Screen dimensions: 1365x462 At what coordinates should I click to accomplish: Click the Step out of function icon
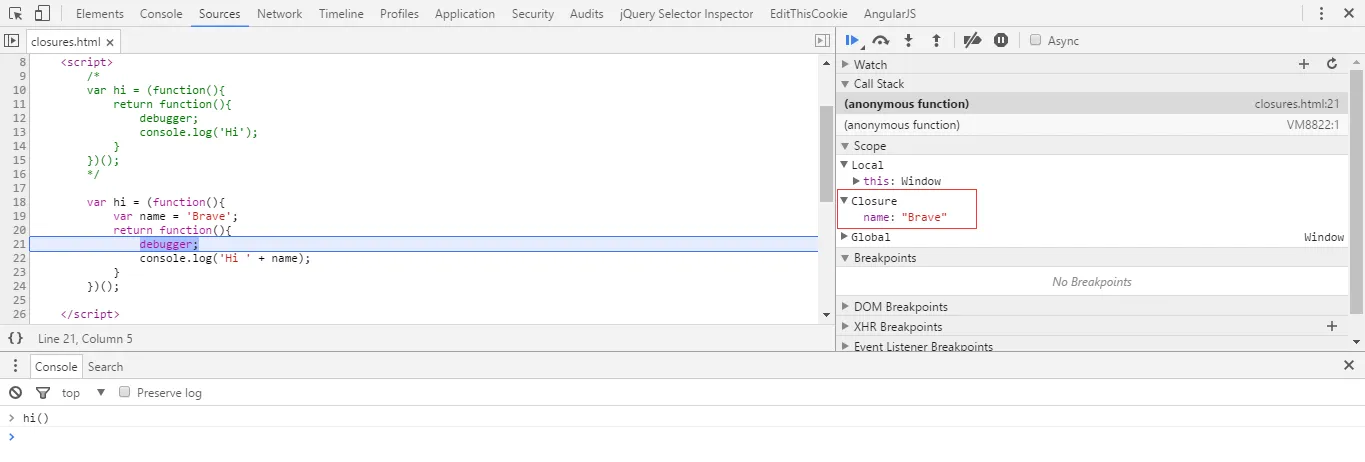click(936, 41)
